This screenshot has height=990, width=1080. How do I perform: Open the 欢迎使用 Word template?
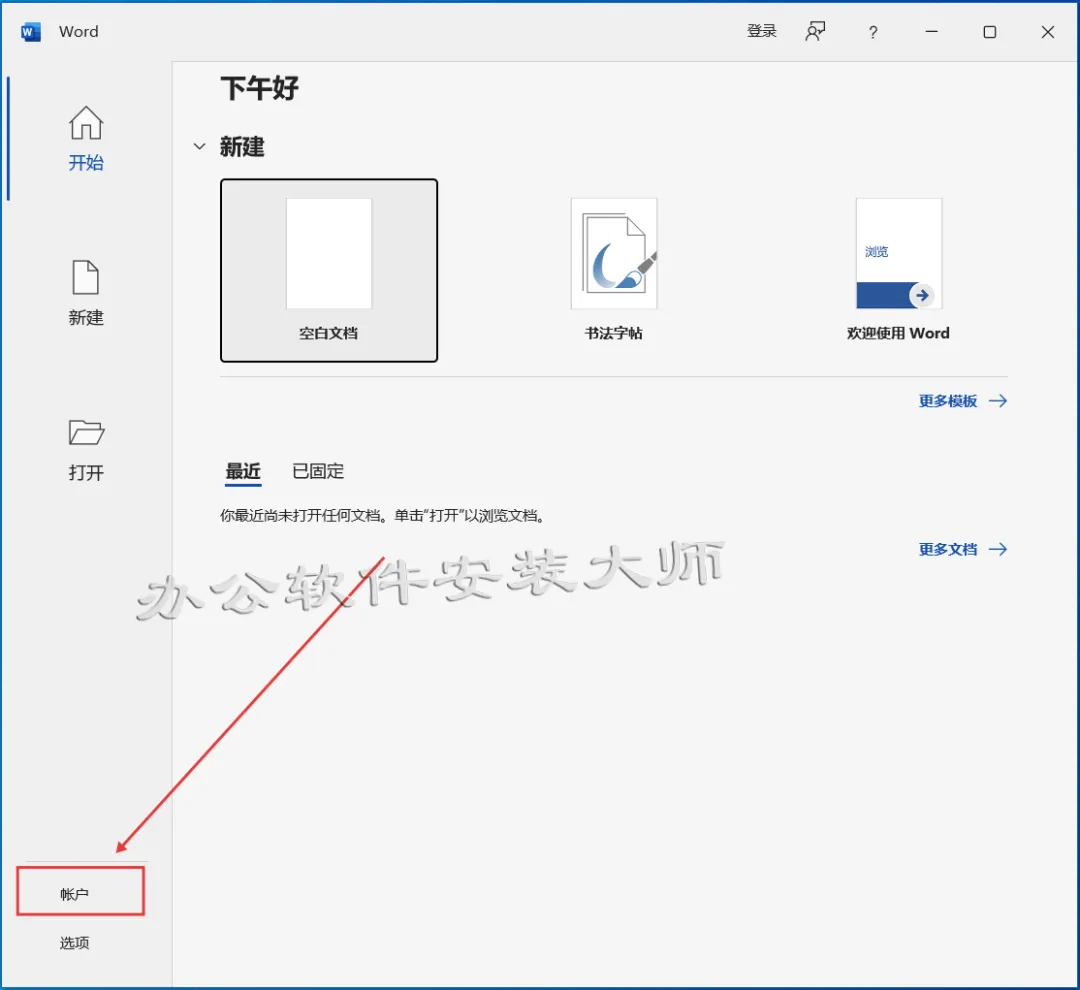898,270
